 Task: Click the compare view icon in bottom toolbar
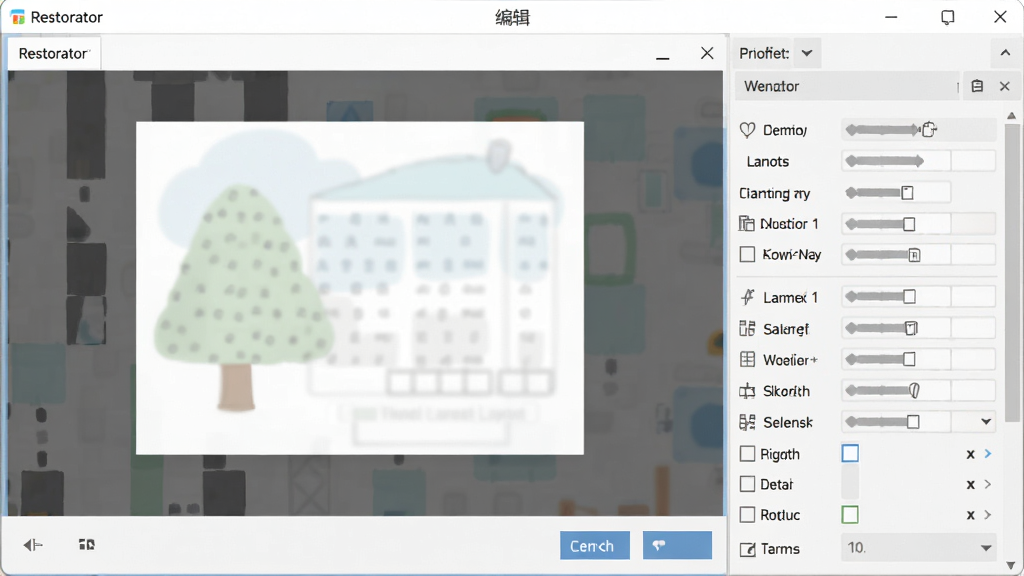87,545
